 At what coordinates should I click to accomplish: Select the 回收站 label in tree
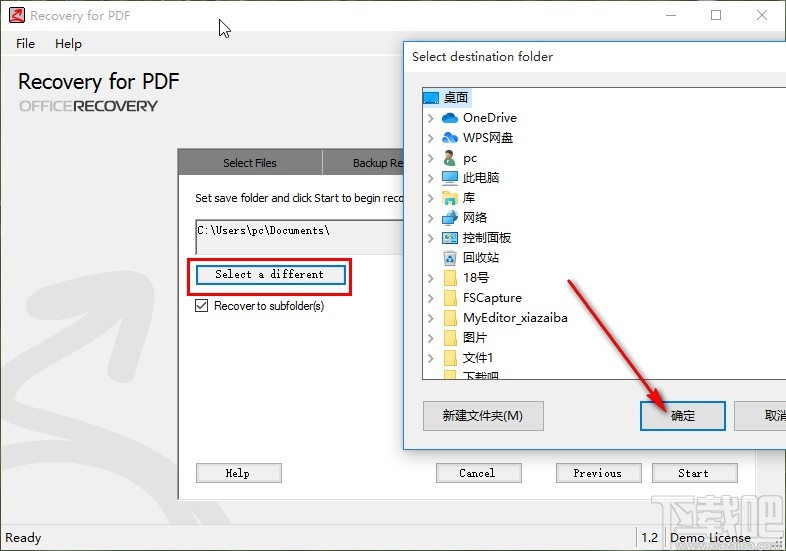click(481, 258)
